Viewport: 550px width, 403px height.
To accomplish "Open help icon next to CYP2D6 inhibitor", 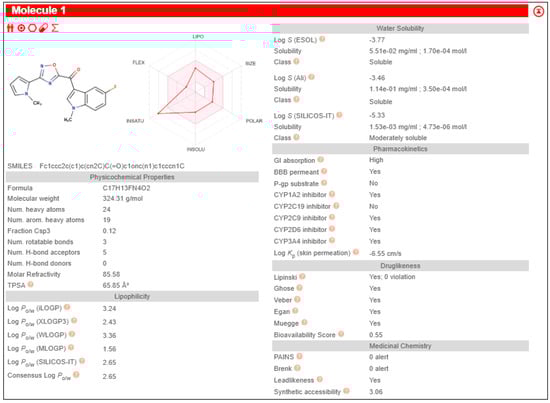I will click(x=332, y=229).
